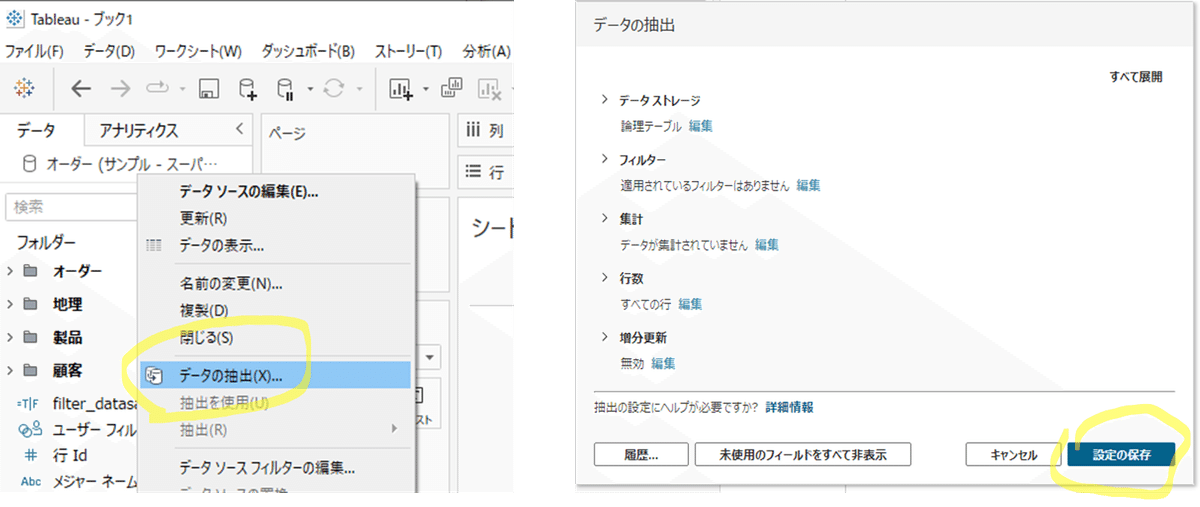Click the Abc string icon beside メジャー ネーム
1200x507 pixels.
click(x=29, y=482)
